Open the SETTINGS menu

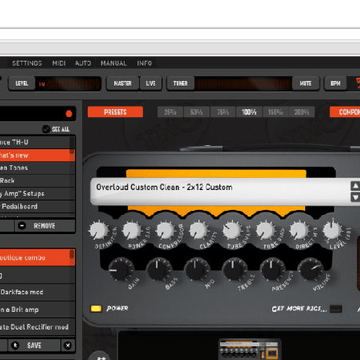pyautogui.click(x=27, y=63)
